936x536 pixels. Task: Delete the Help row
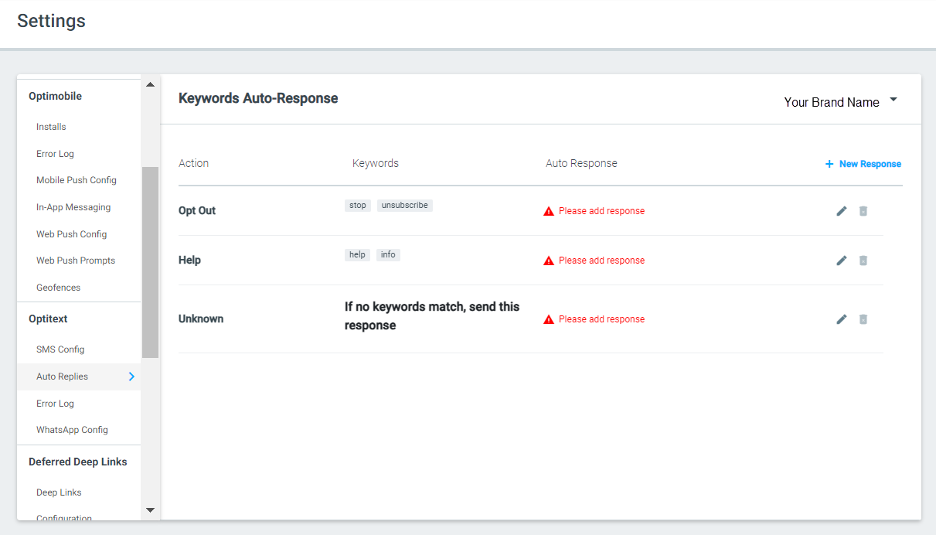tap(863, 260)
